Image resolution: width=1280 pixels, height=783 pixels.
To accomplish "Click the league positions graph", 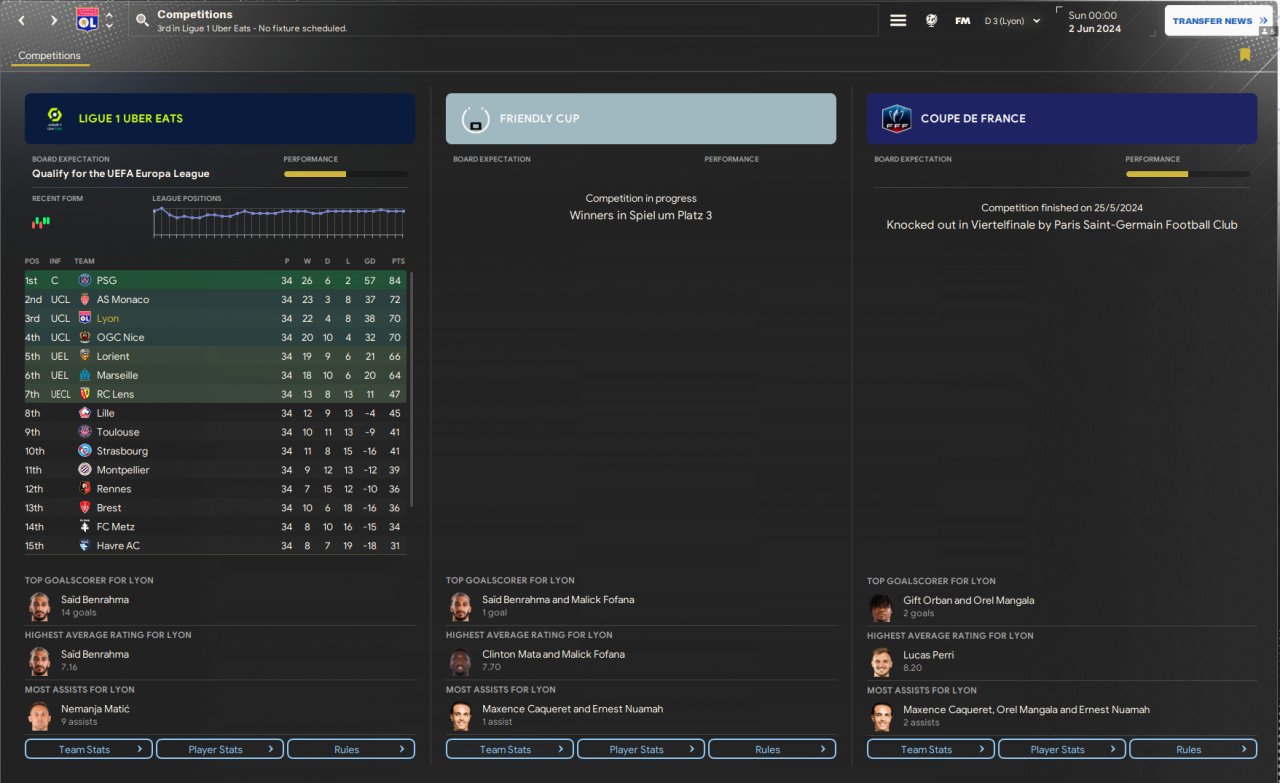I will (x=279, y=220).
